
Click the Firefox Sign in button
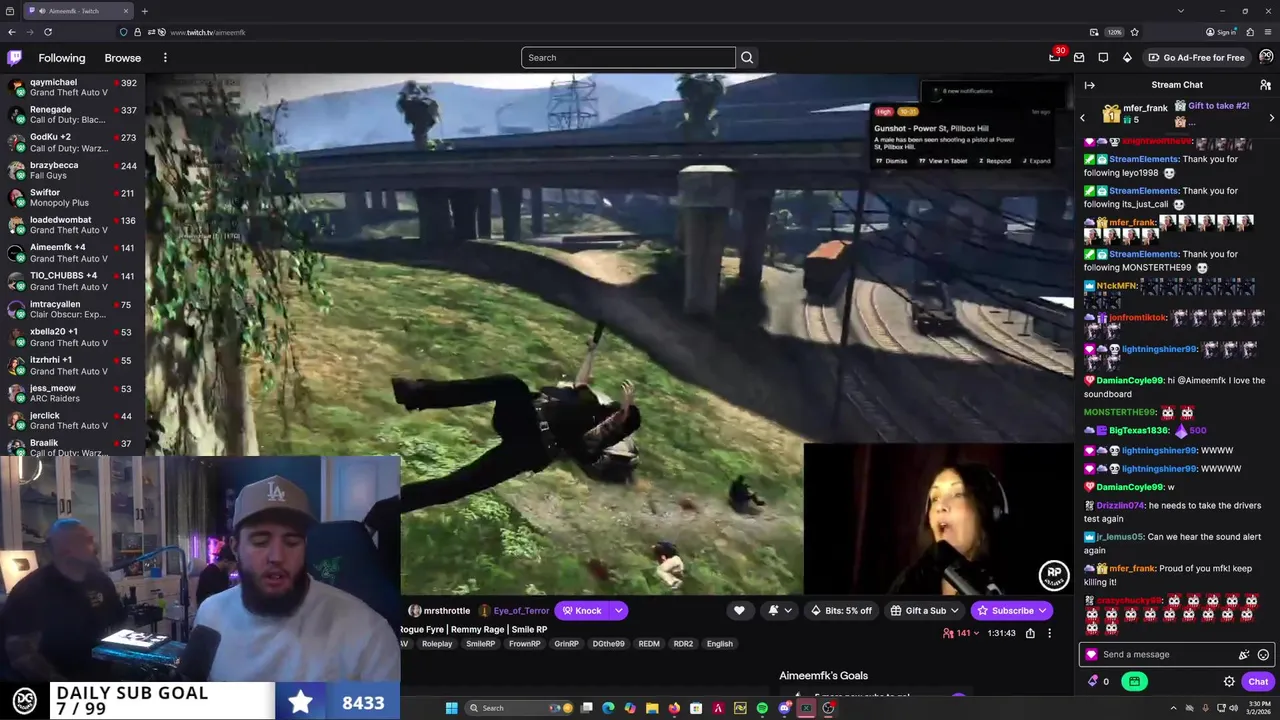tap(1221, 32)
